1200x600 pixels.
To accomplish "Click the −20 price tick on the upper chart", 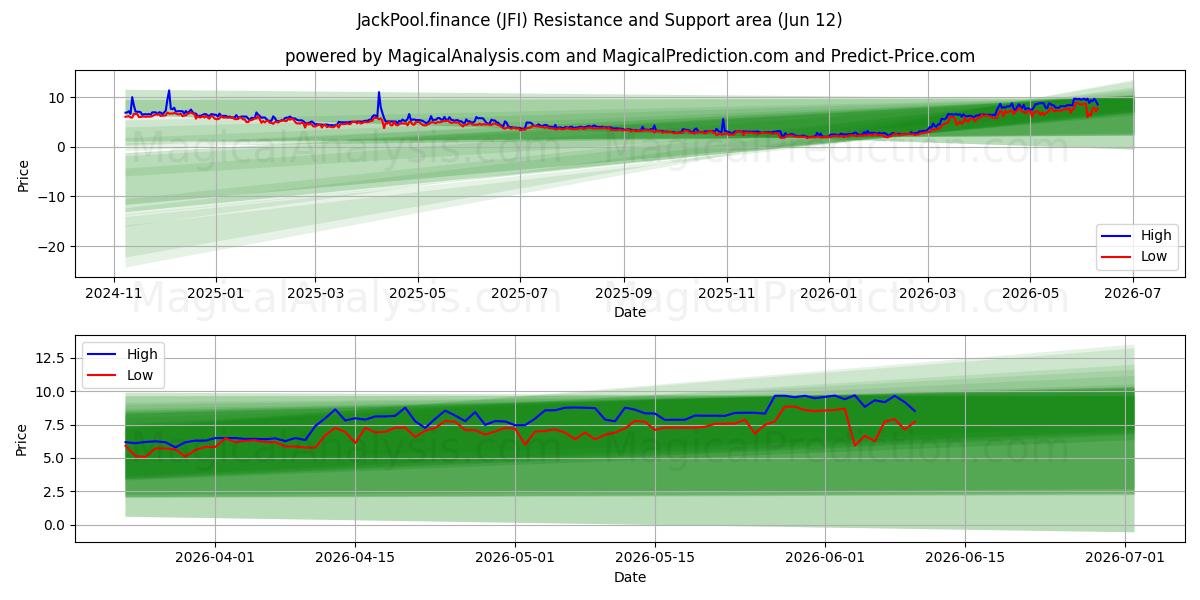I will click(52, 247).
